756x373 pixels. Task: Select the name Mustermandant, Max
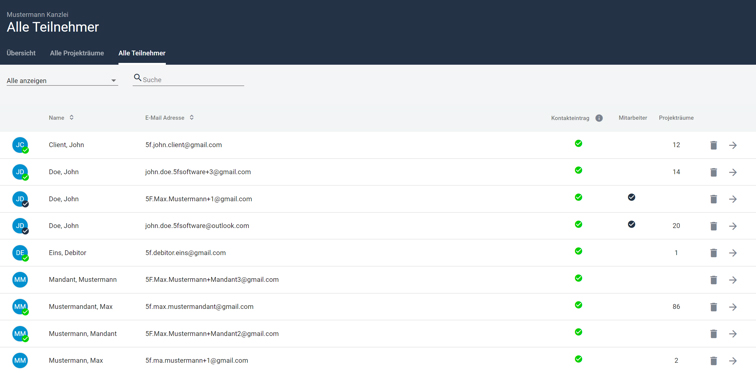click(x=81, y=306)
